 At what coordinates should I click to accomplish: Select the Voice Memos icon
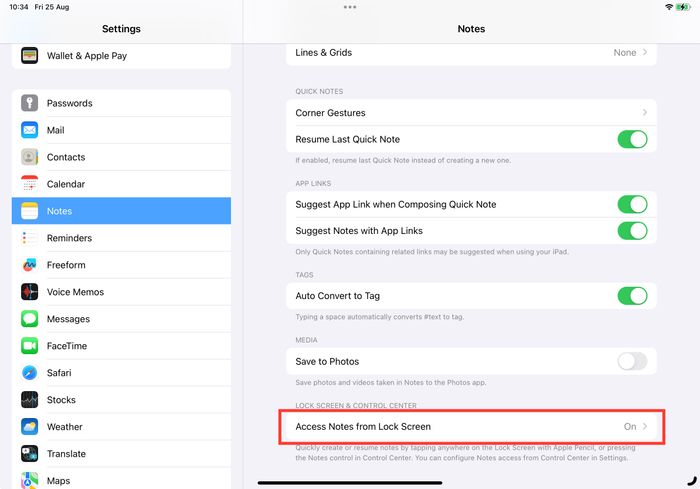pyautogui.click(x=30, y=292)
